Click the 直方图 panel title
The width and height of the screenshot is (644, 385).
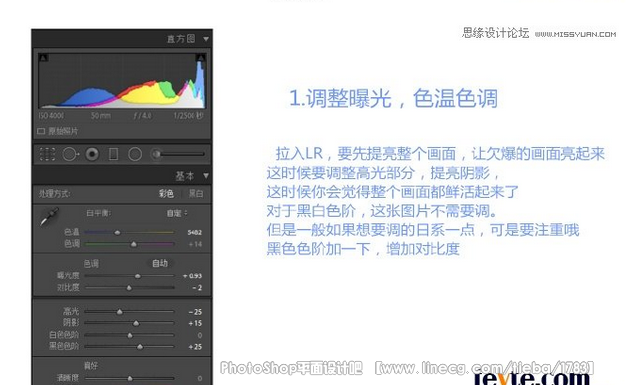181,39
